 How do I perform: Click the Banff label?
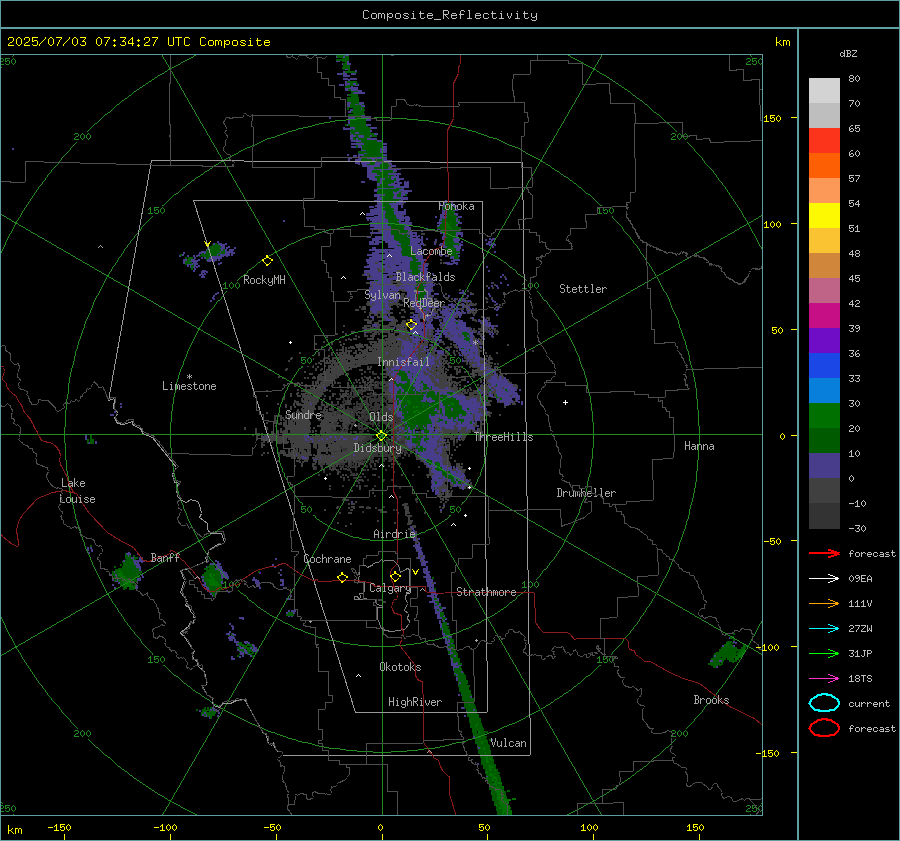pos(165,558)
